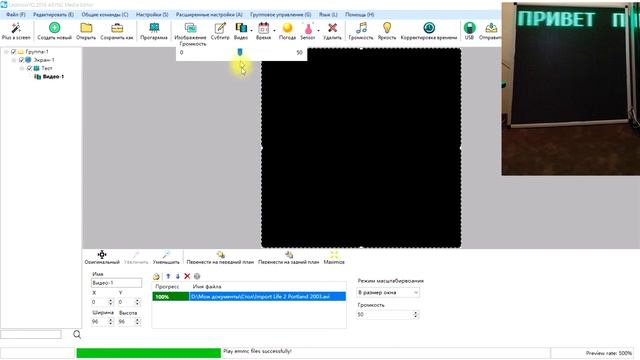This screenshot has width=640, height=360.
Task: Click the Видео toolbar icon
Action: [x=241, y=28]
